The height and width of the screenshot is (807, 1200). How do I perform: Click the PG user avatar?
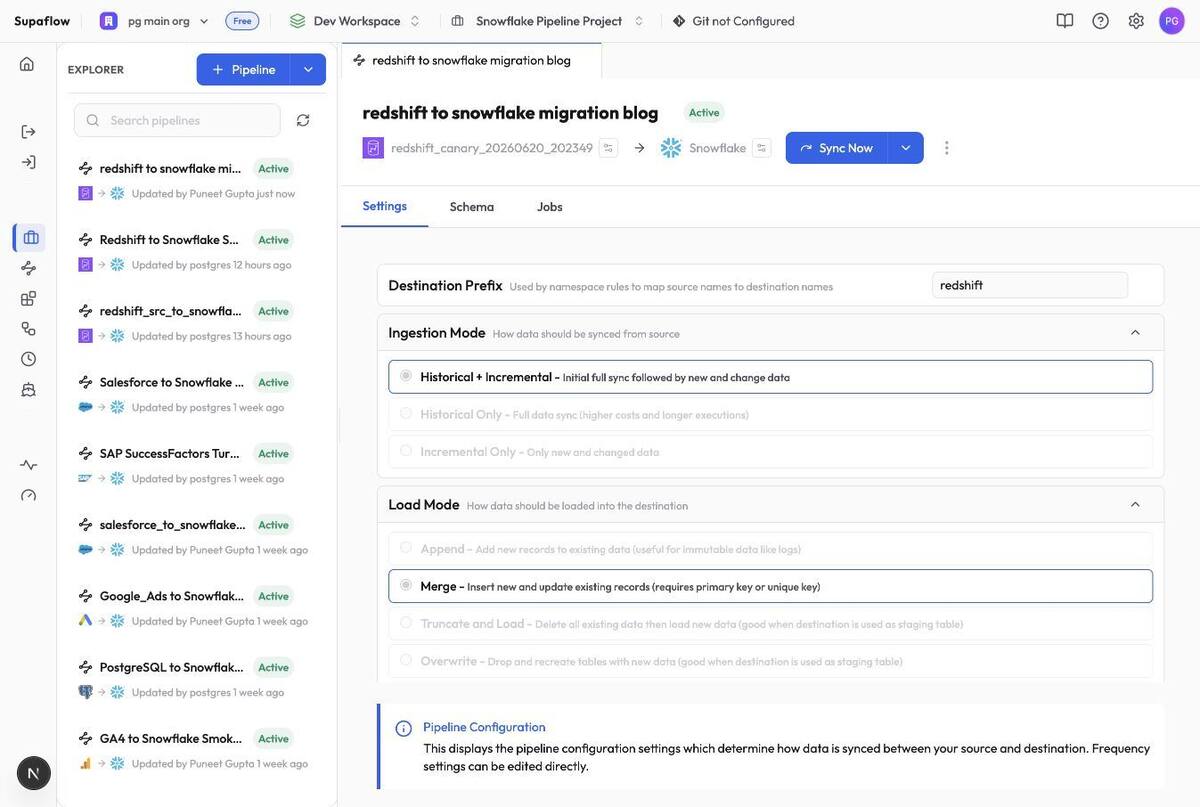pos(1172,21)
